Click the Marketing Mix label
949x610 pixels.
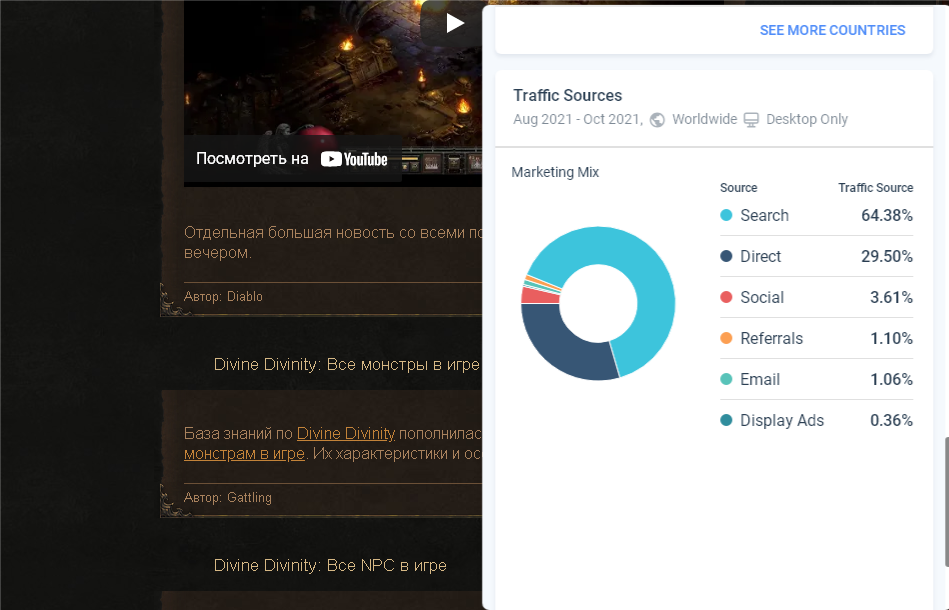[x=555, y=172]
